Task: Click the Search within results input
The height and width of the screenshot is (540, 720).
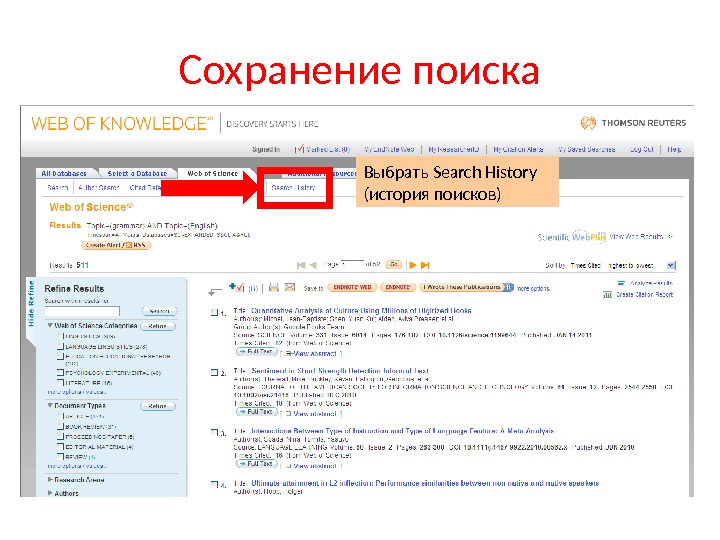Action: pos(82,311)
